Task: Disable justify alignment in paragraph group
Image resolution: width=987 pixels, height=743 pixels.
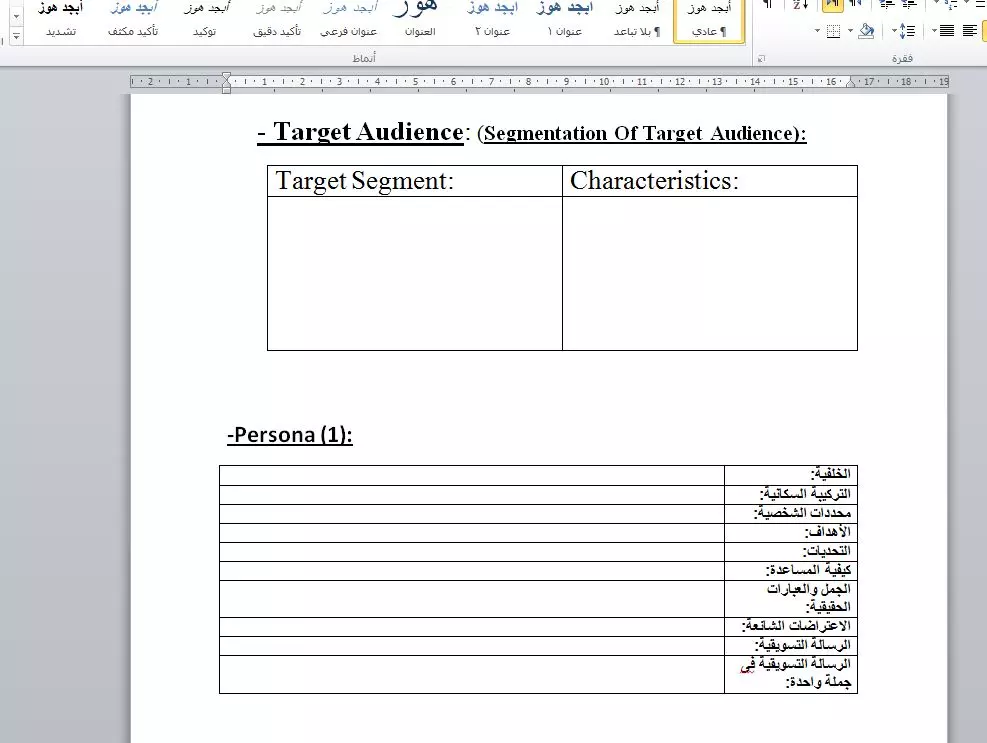Action: pos(947,30)
